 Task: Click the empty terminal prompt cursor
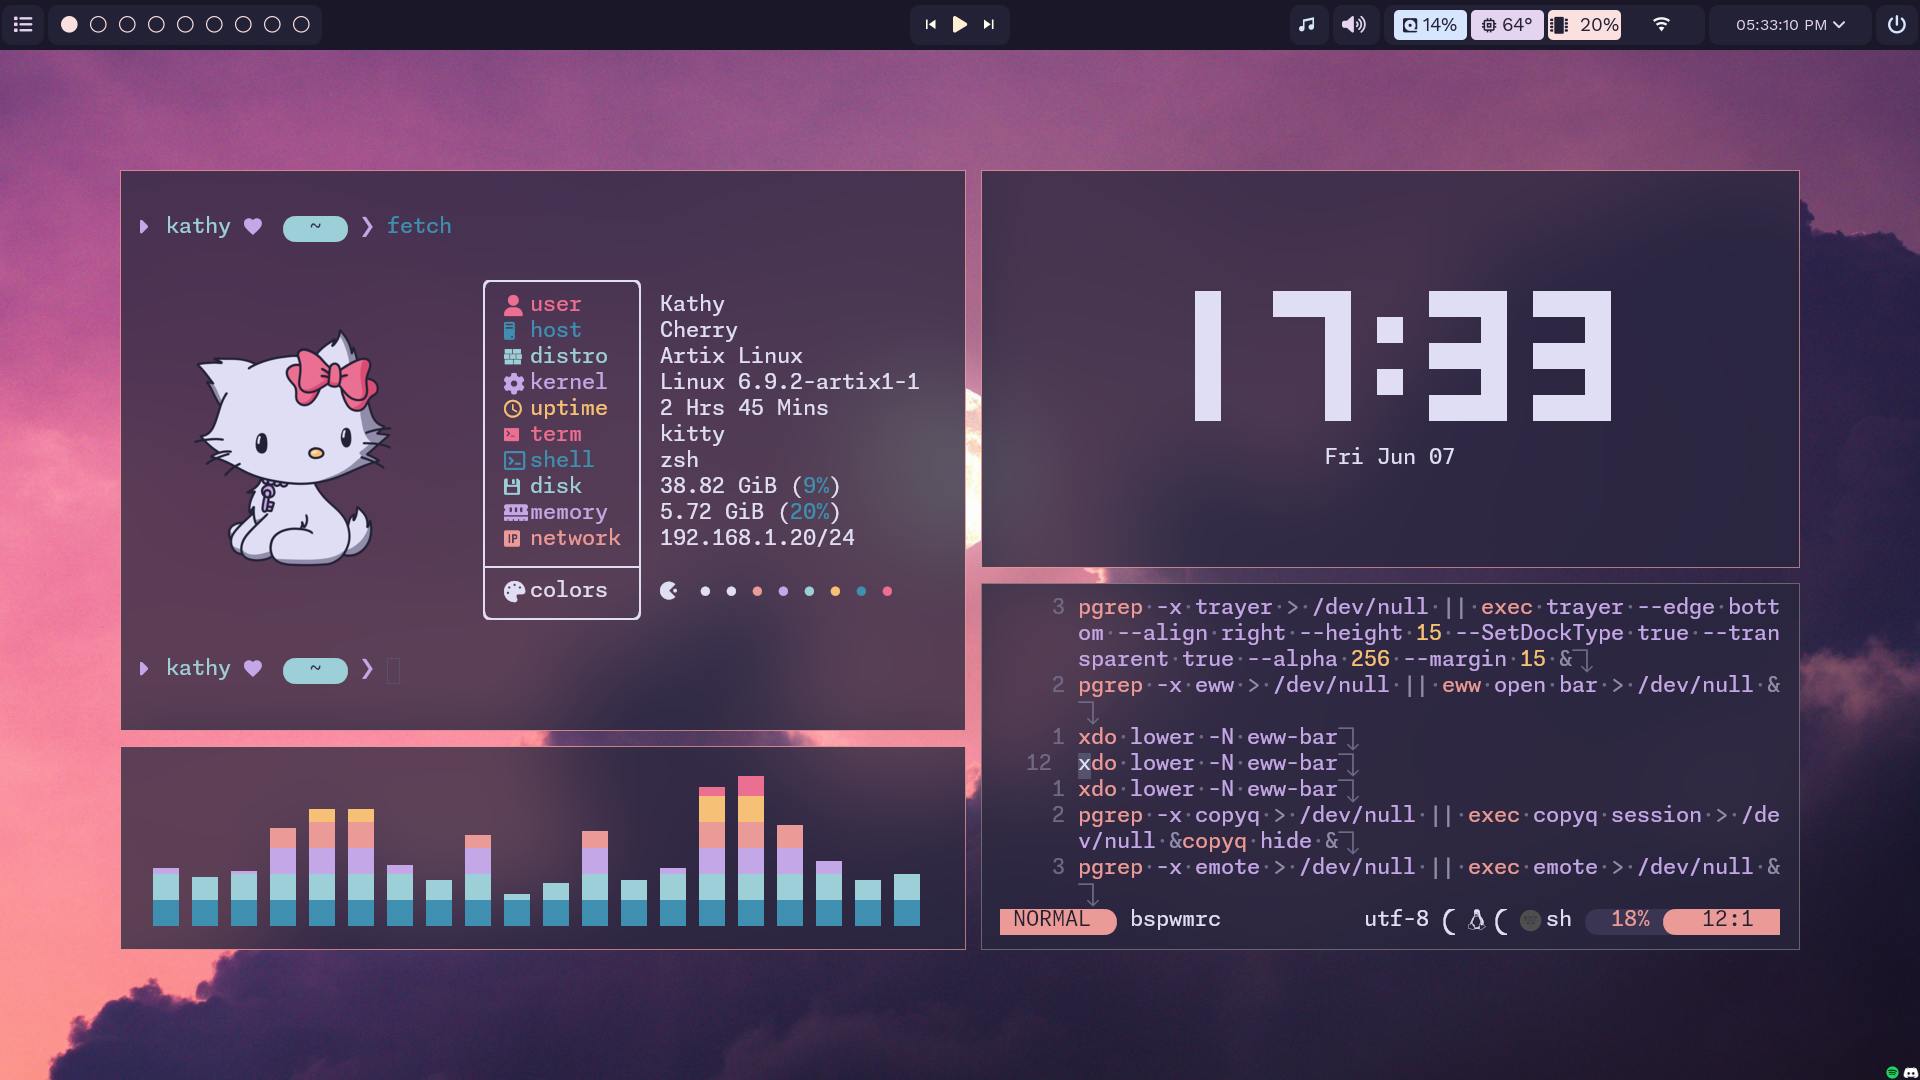(x=393, y=670)
